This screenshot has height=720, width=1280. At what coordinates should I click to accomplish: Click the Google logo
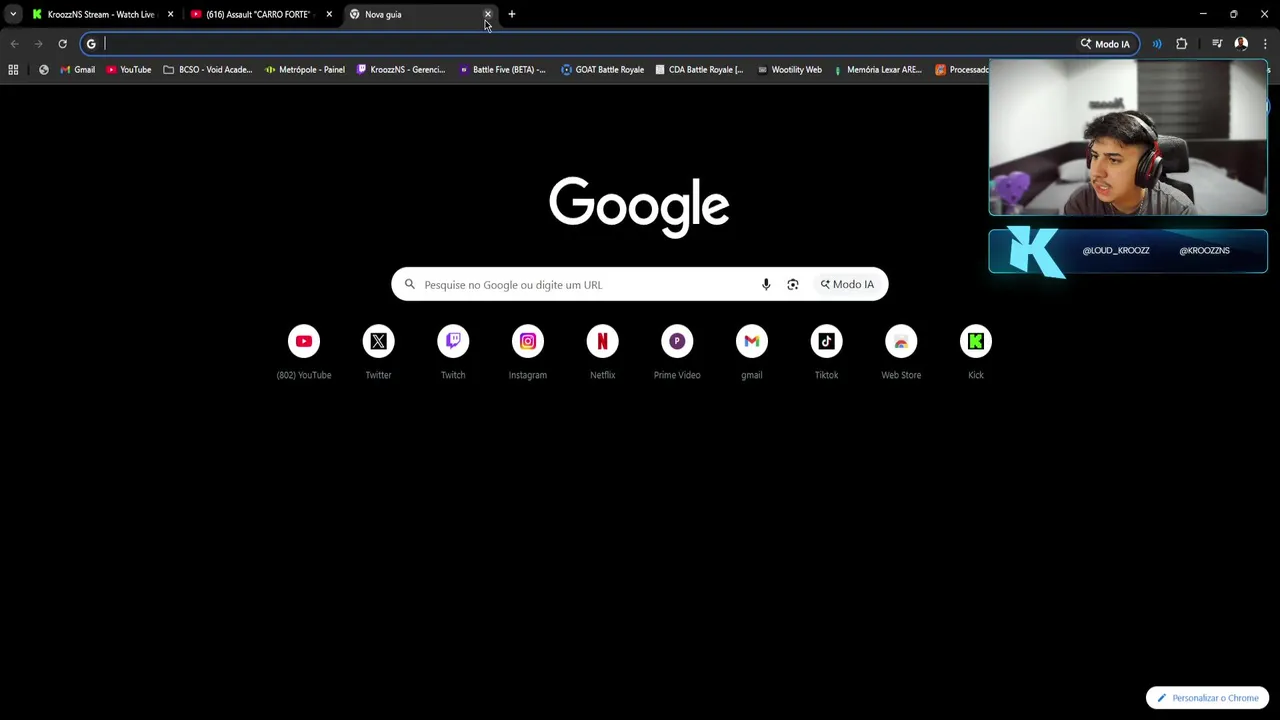[x=639, y=207]
